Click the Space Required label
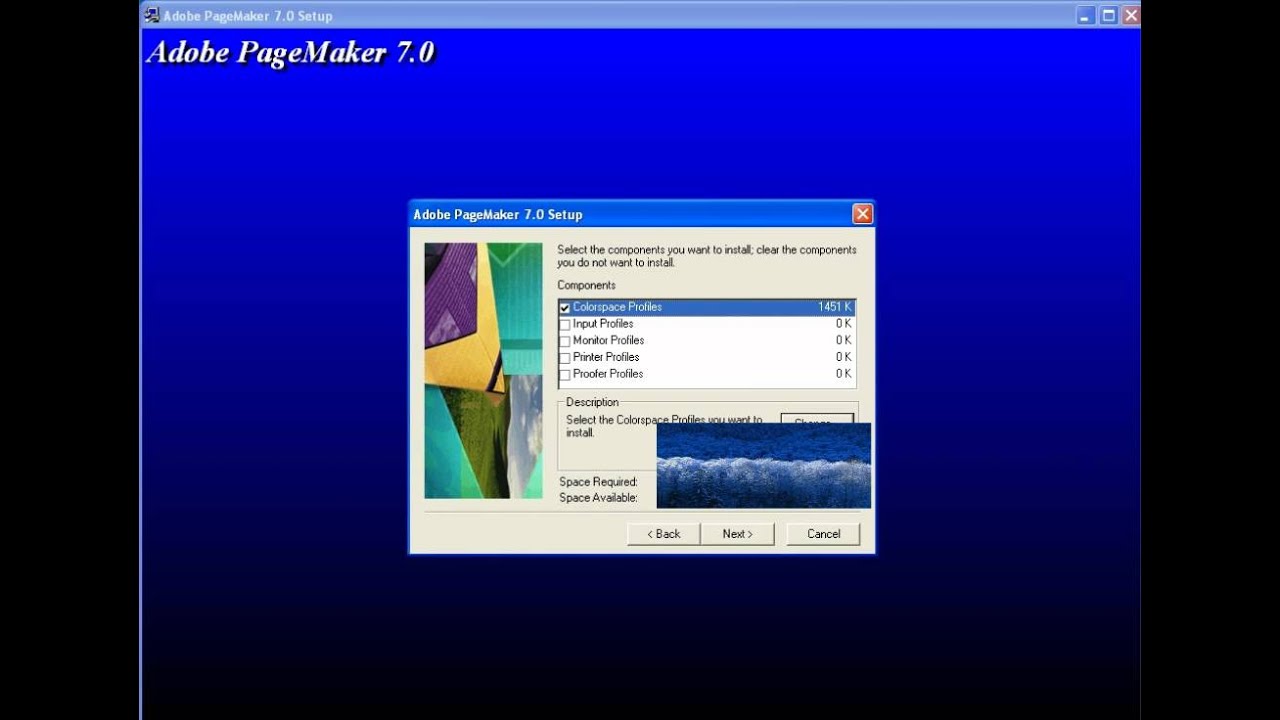This screenshot has height=720, width=1280. pos(598,482)
